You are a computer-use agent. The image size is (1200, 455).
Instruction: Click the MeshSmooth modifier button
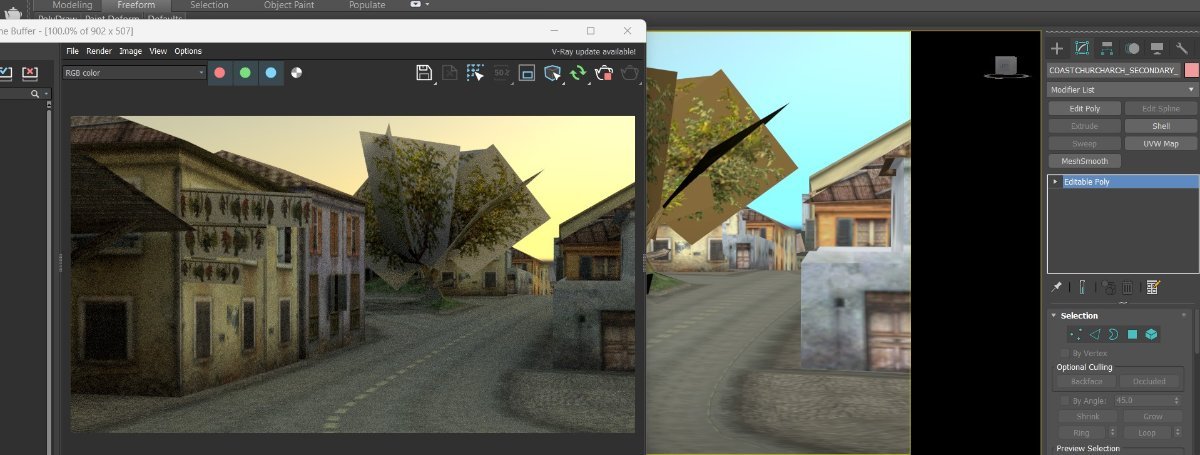coord(1084,161)
